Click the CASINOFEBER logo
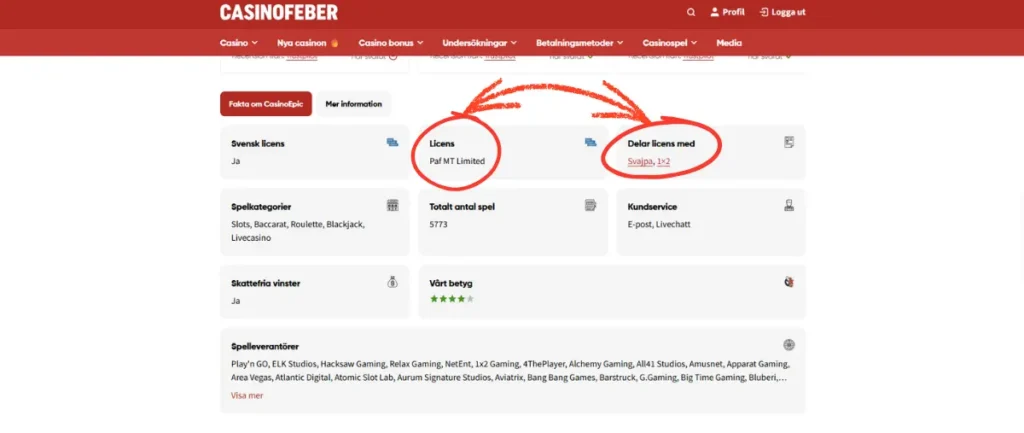The width and height of the screenshot is (1024, 433). pyautogui.click(x=279, y=12)
